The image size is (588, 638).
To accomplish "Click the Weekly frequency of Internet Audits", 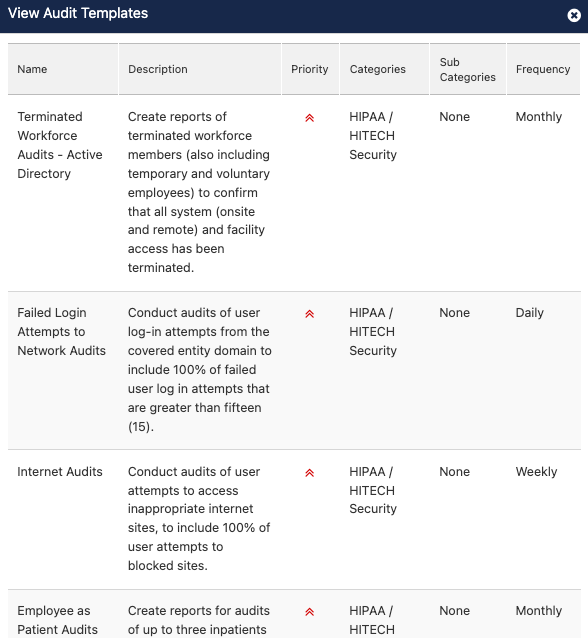I will [536, 472].
